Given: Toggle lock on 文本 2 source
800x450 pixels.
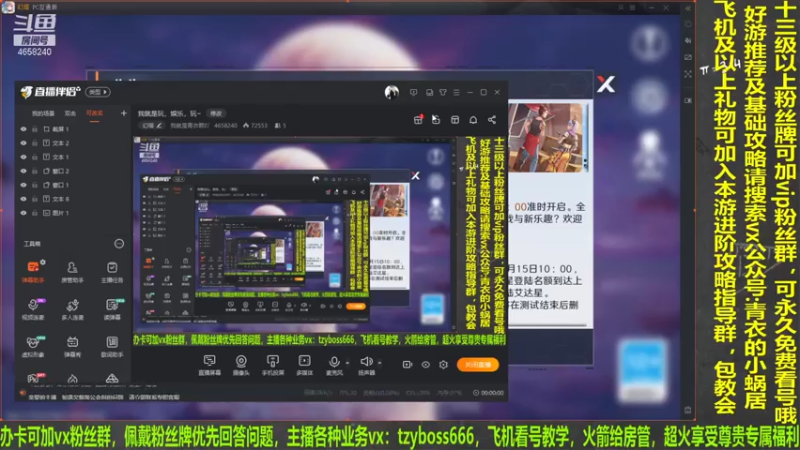Looking at the screenshot, I should point(35,143).
